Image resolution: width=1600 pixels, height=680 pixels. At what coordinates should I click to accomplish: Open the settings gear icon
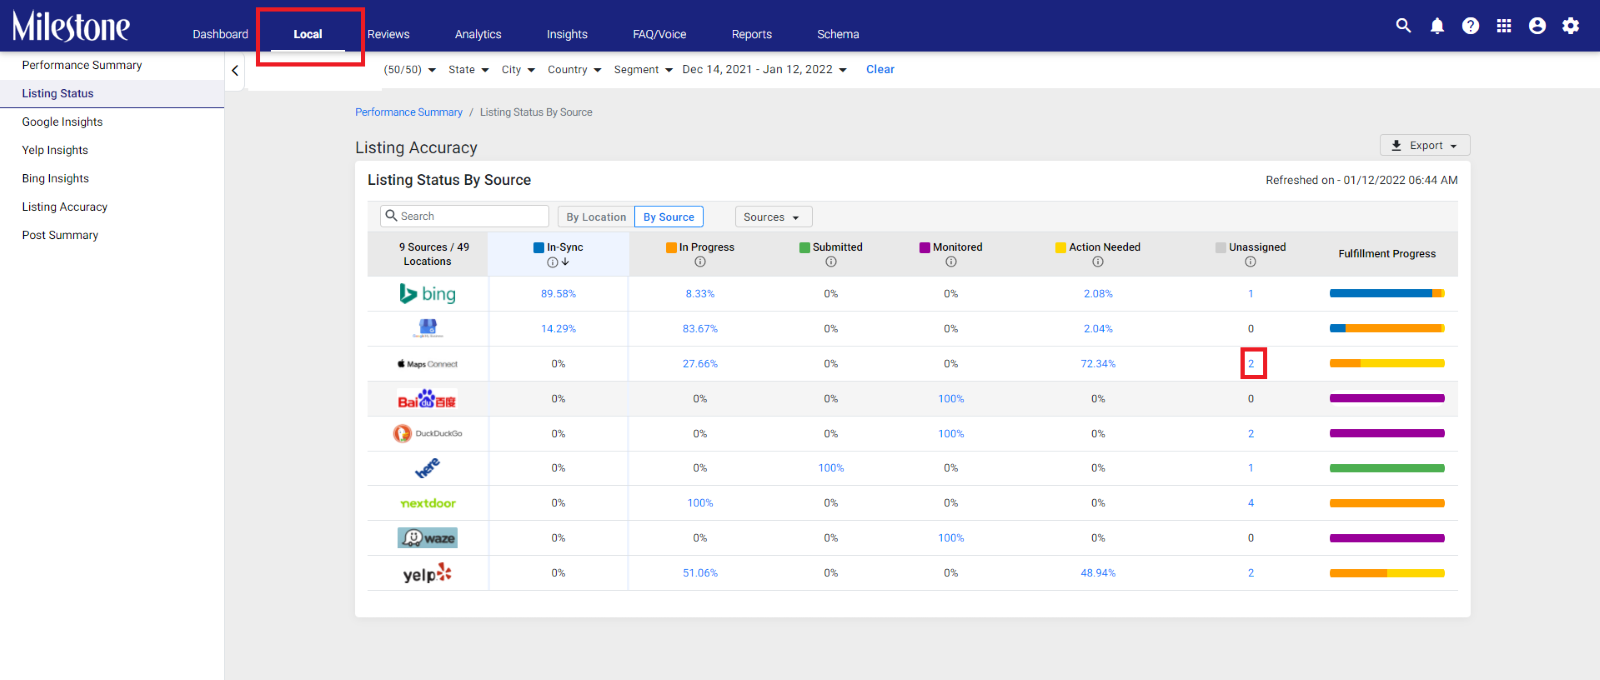(x=1571, y=26)
